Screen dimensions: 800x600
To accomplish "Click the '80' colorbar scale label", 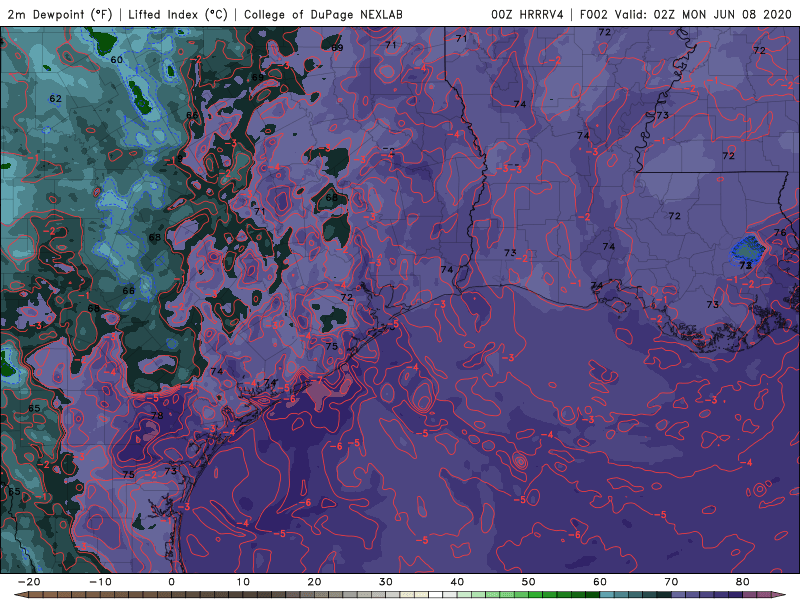I will (x=743, y=582).
